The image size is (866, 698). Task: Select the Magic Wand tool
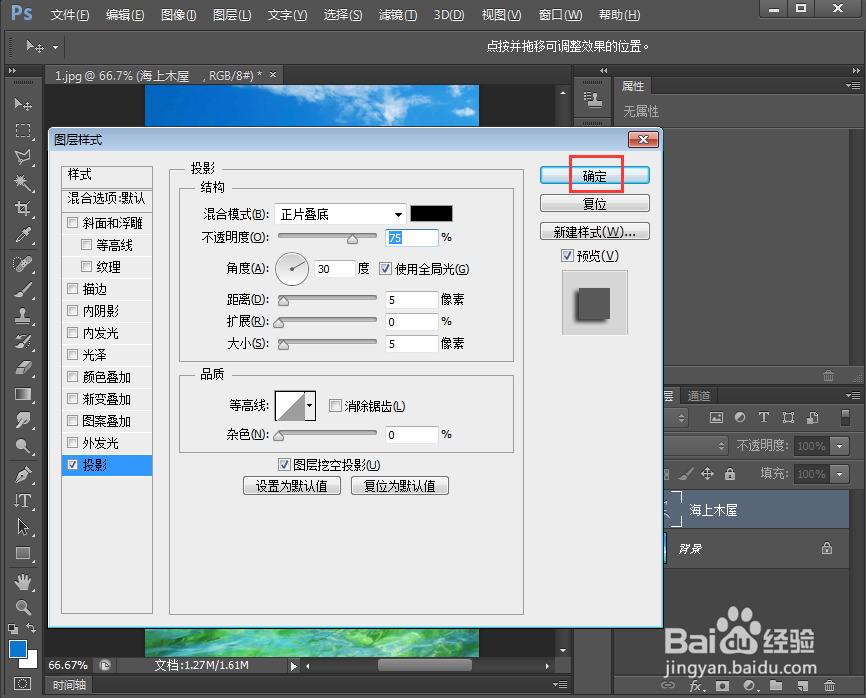click(23, 183)
